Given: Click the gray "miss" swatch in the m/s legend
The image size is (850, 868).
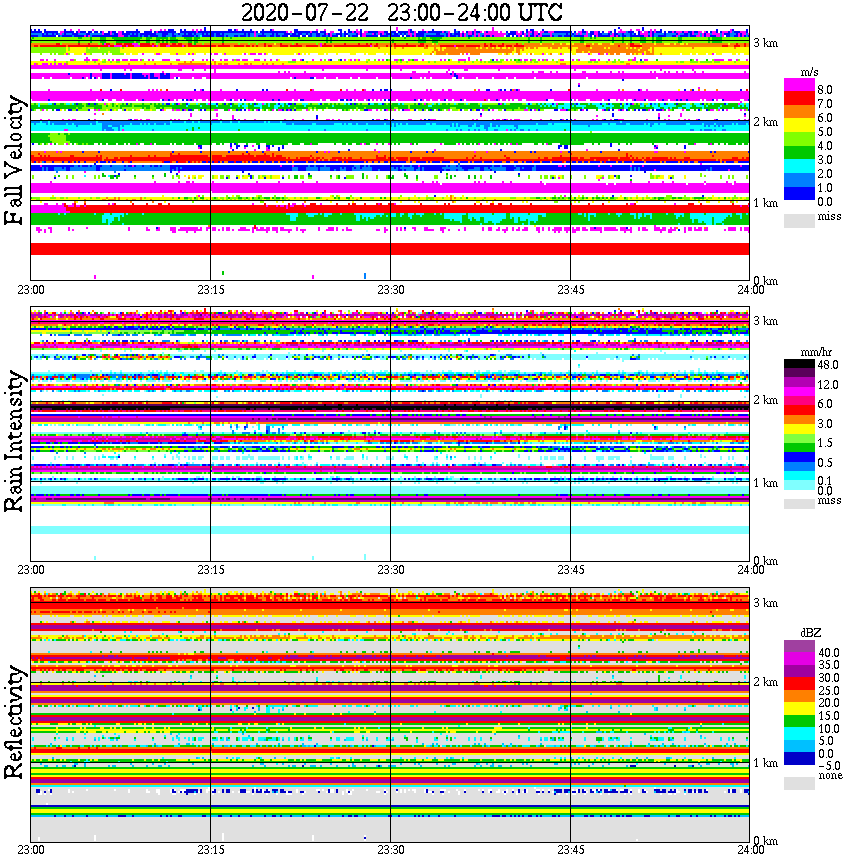Looking at the screenshot, I should (799, 220).
